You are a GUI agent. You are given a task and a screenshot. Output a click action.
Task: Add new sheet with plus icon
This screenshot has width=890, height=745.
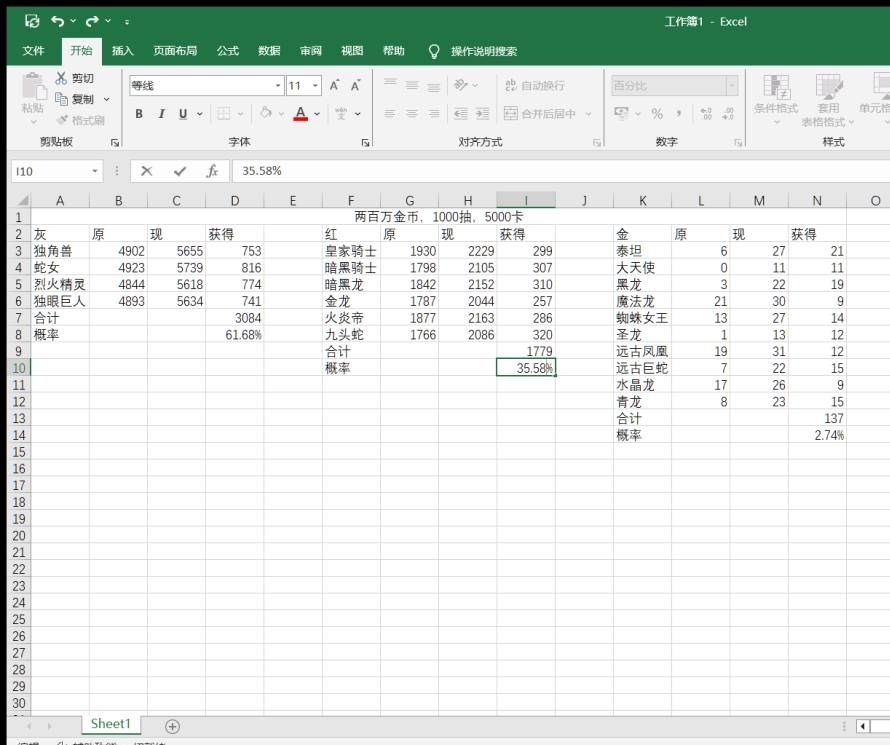tap(173, 726)
